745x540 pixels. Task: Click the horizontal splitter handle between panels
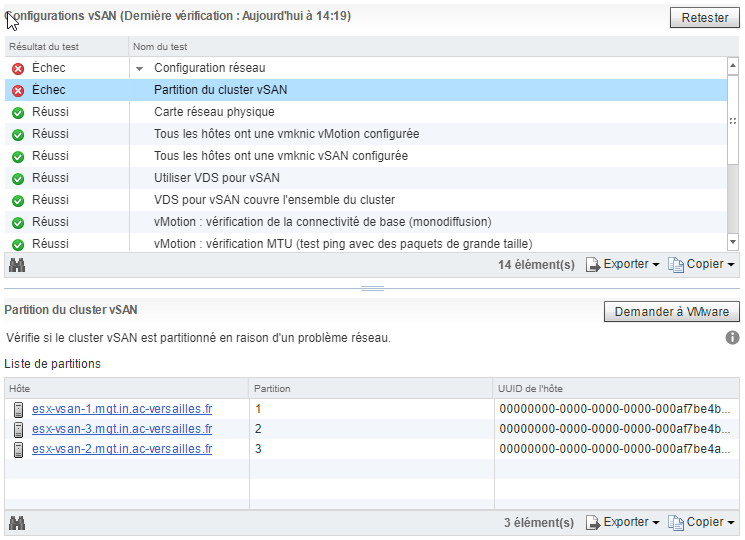[372, 288]
